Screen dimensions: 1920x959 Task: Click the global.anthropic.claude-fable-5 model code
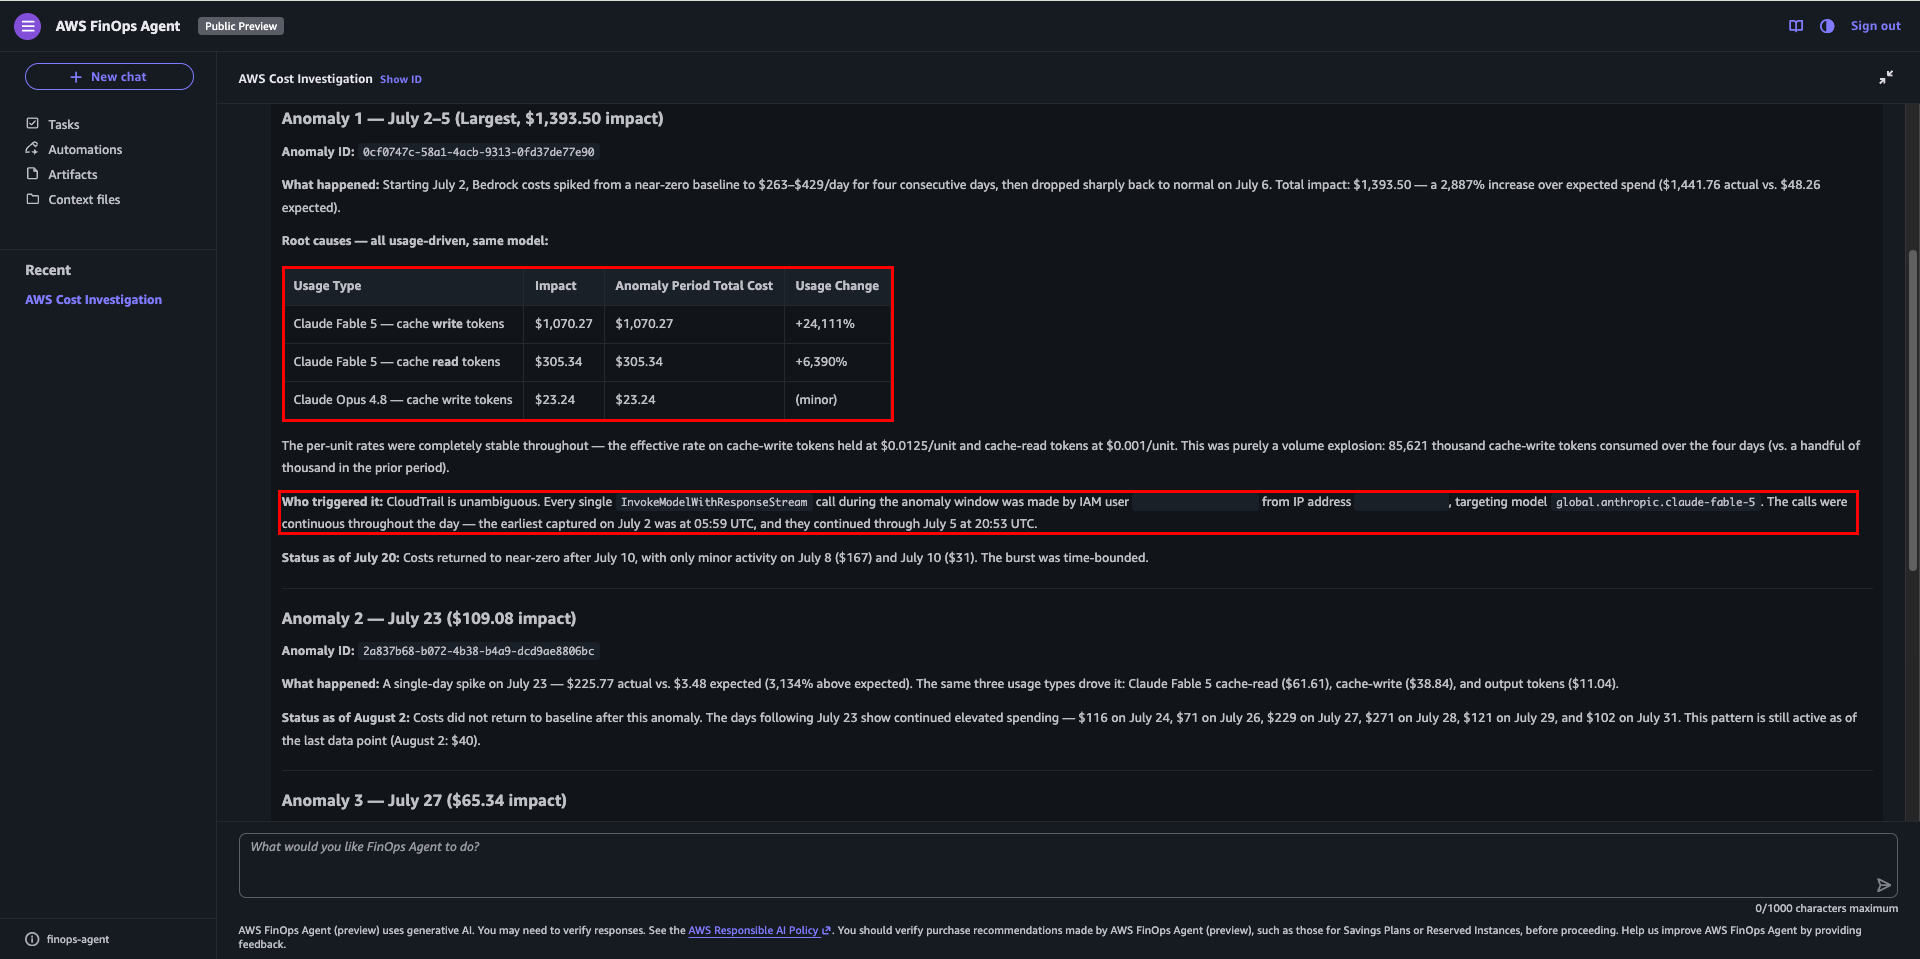[x=1656, y=502]
